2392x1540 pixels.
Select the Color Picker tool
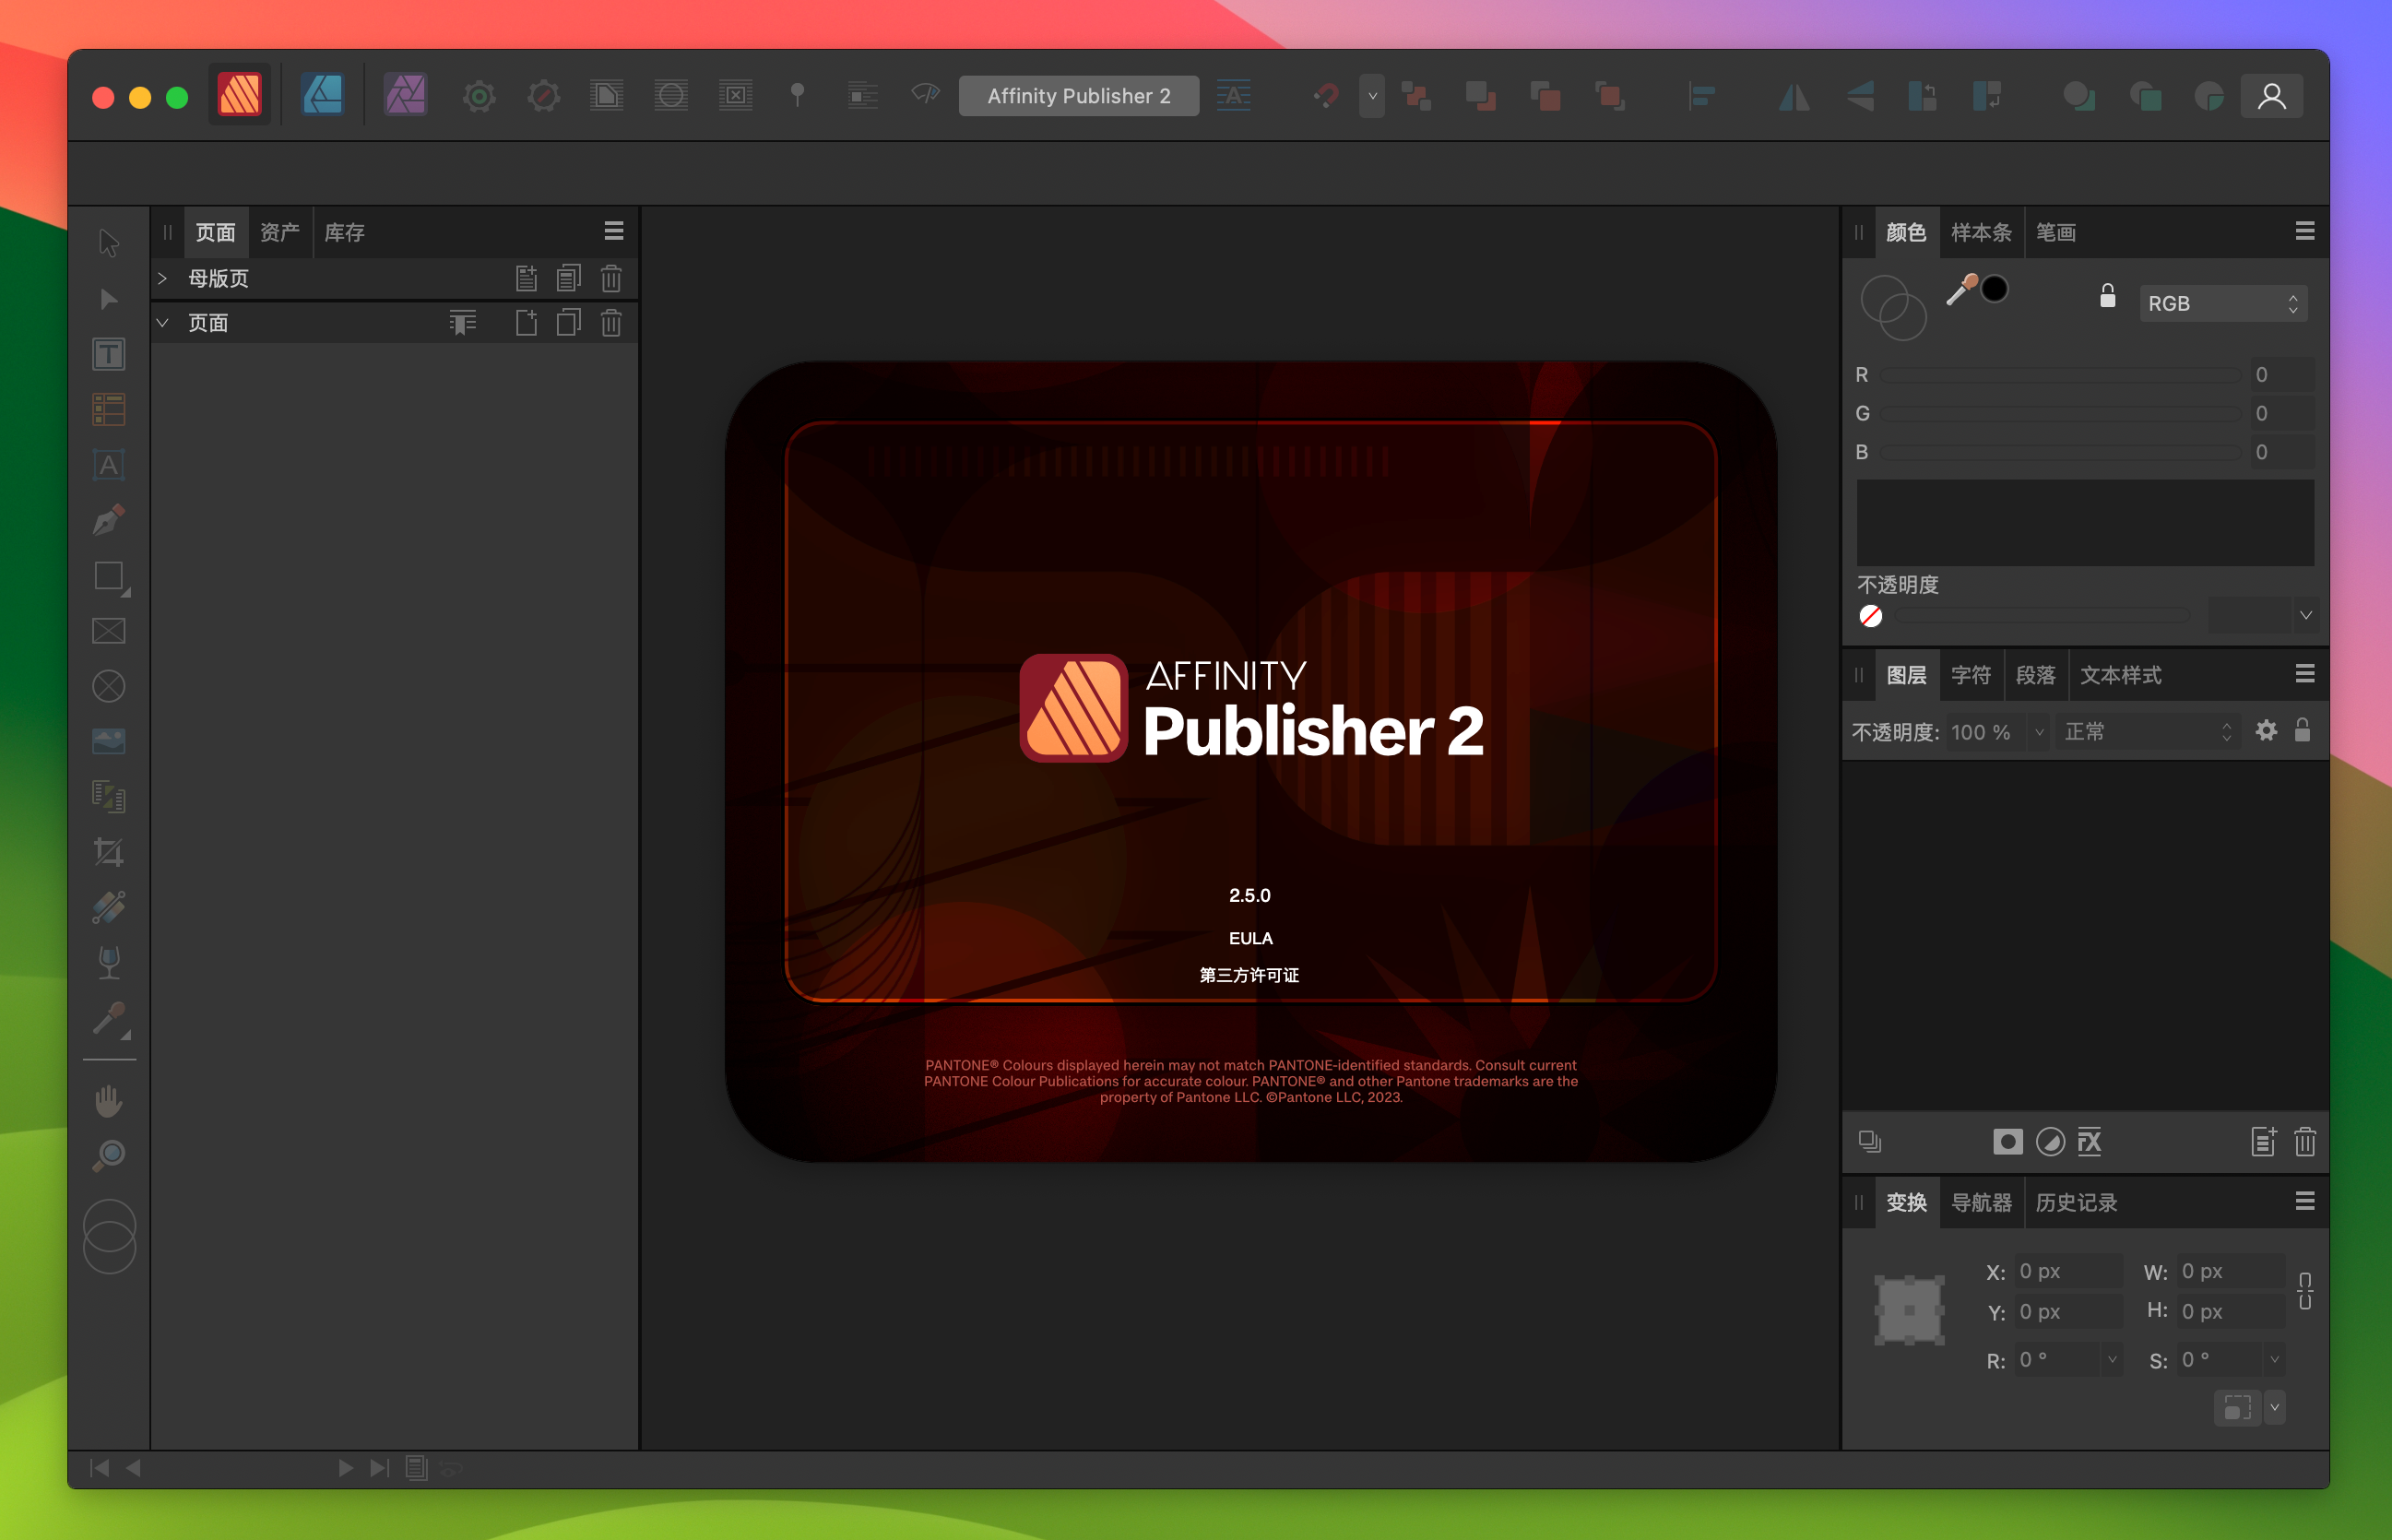tap(110, 1017)
